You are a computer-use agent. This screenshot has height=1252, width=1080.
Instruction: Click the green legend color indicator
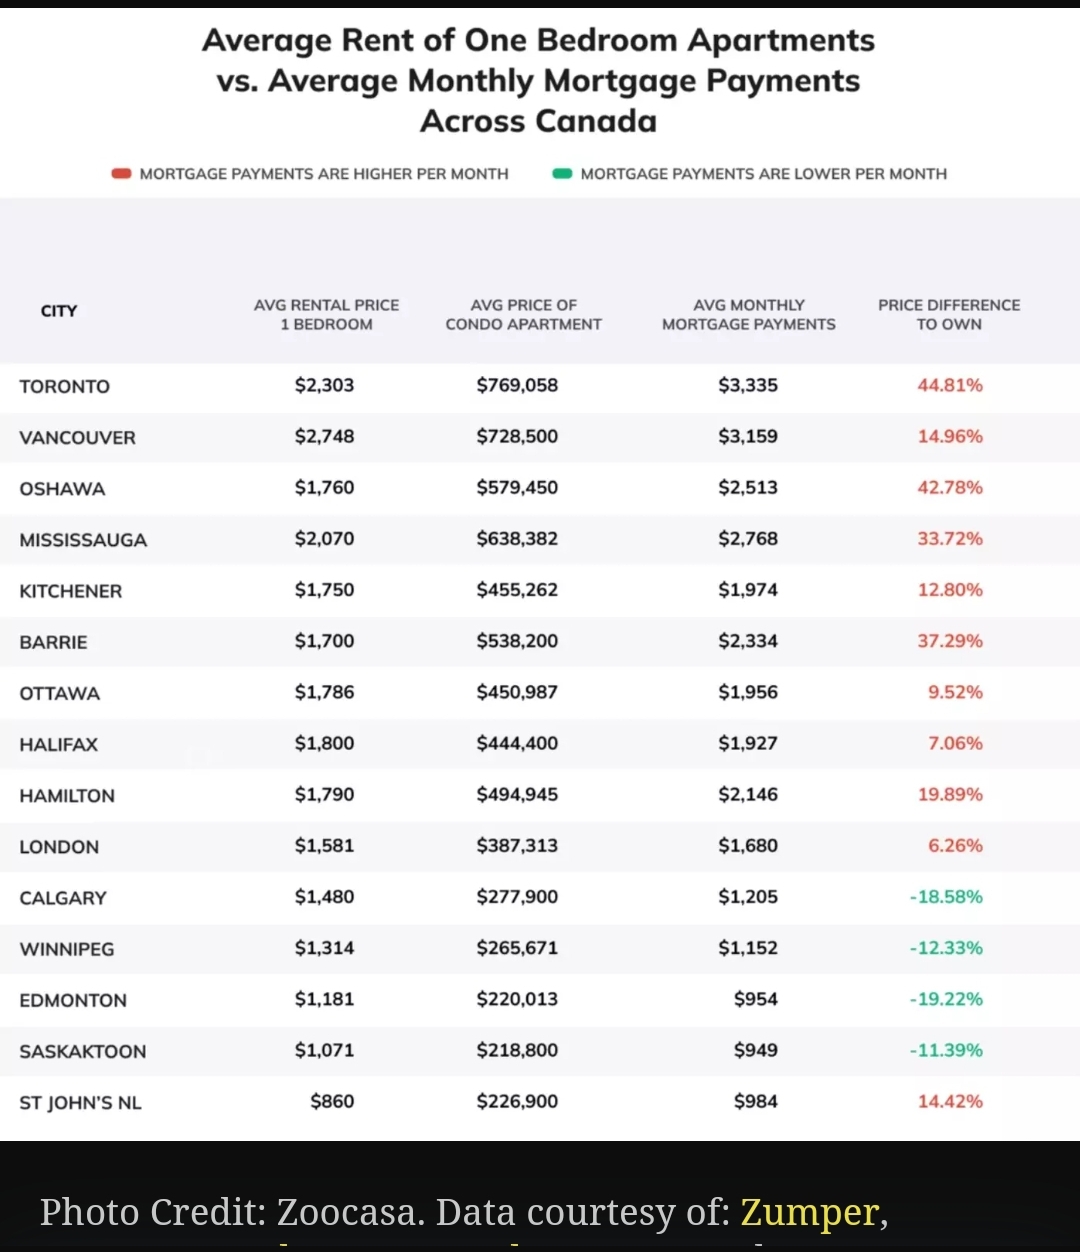point(562,174)
